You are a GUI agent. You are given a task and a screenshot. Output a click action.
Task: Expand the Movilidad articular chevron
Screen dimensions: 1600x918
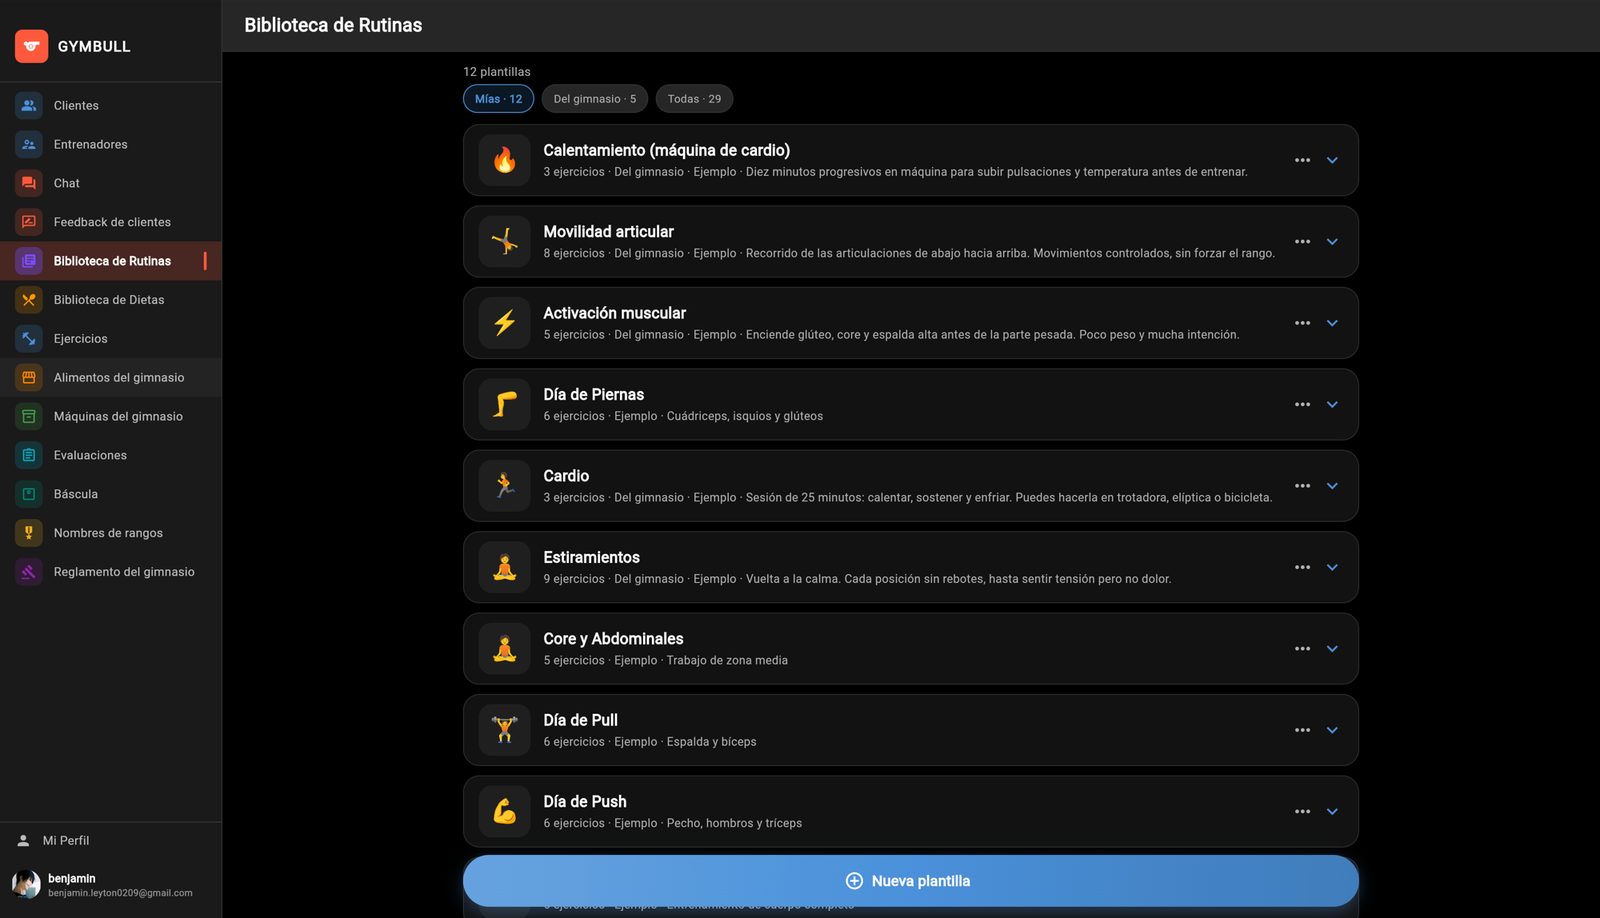pos(1332,242)
